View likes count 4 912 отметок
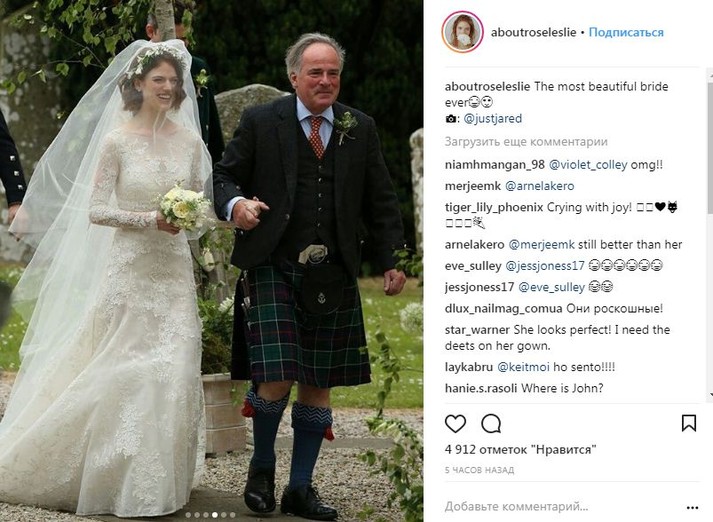 [x=520, y=450]
